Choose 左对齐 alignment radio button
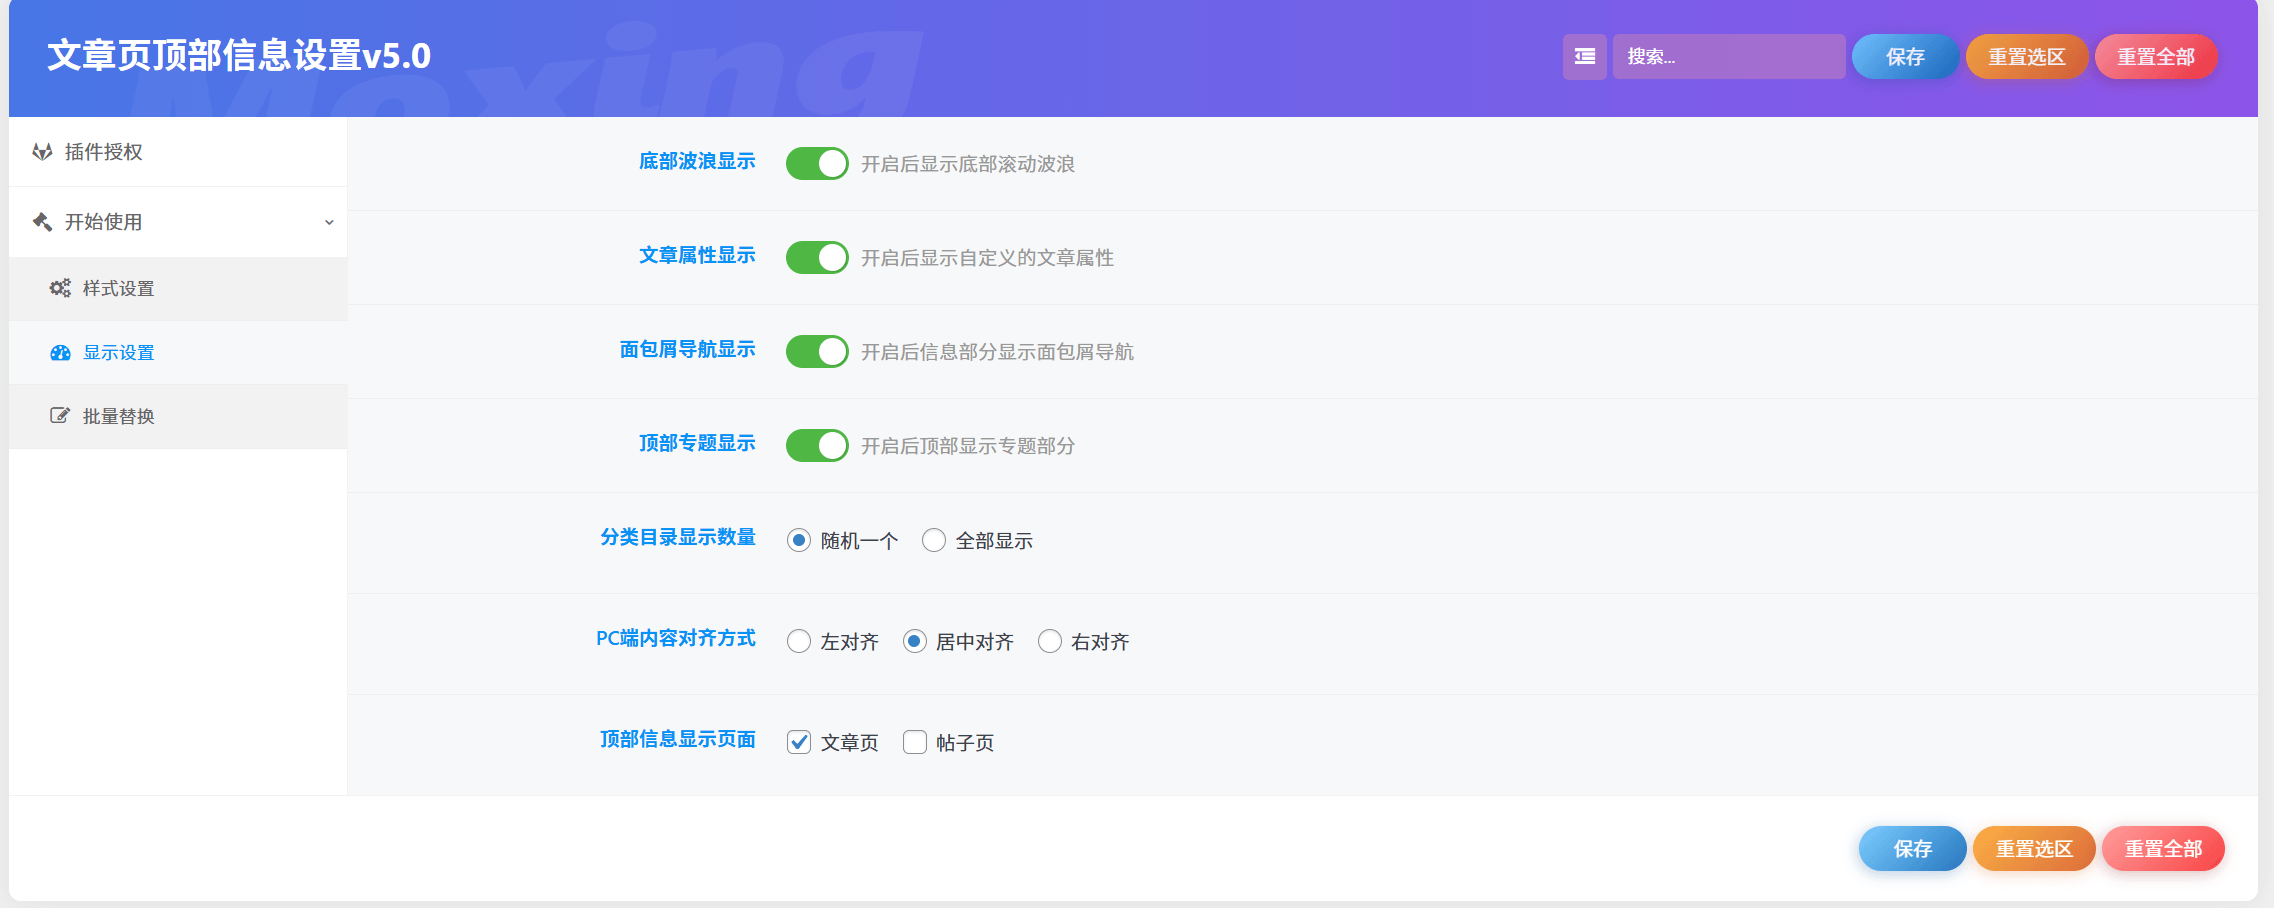This screenshot has height=908, width=2274. click(798, 642)
